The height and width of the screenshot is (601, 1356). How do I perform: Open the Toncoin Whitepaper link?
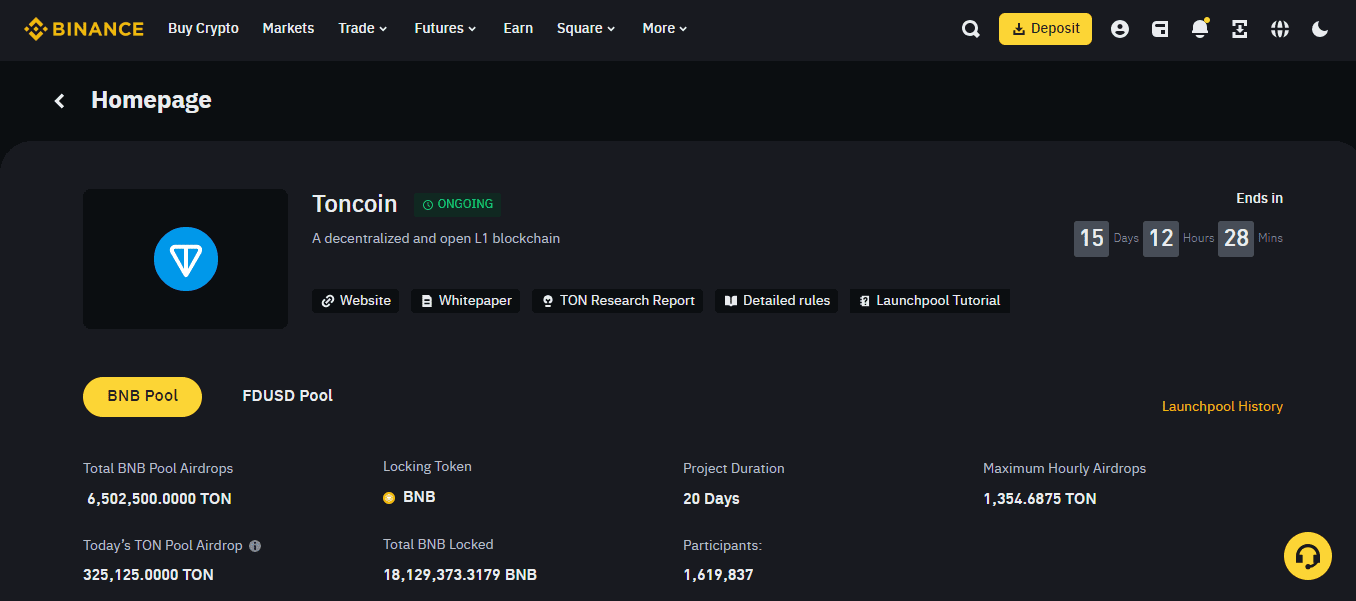[465, 301]
